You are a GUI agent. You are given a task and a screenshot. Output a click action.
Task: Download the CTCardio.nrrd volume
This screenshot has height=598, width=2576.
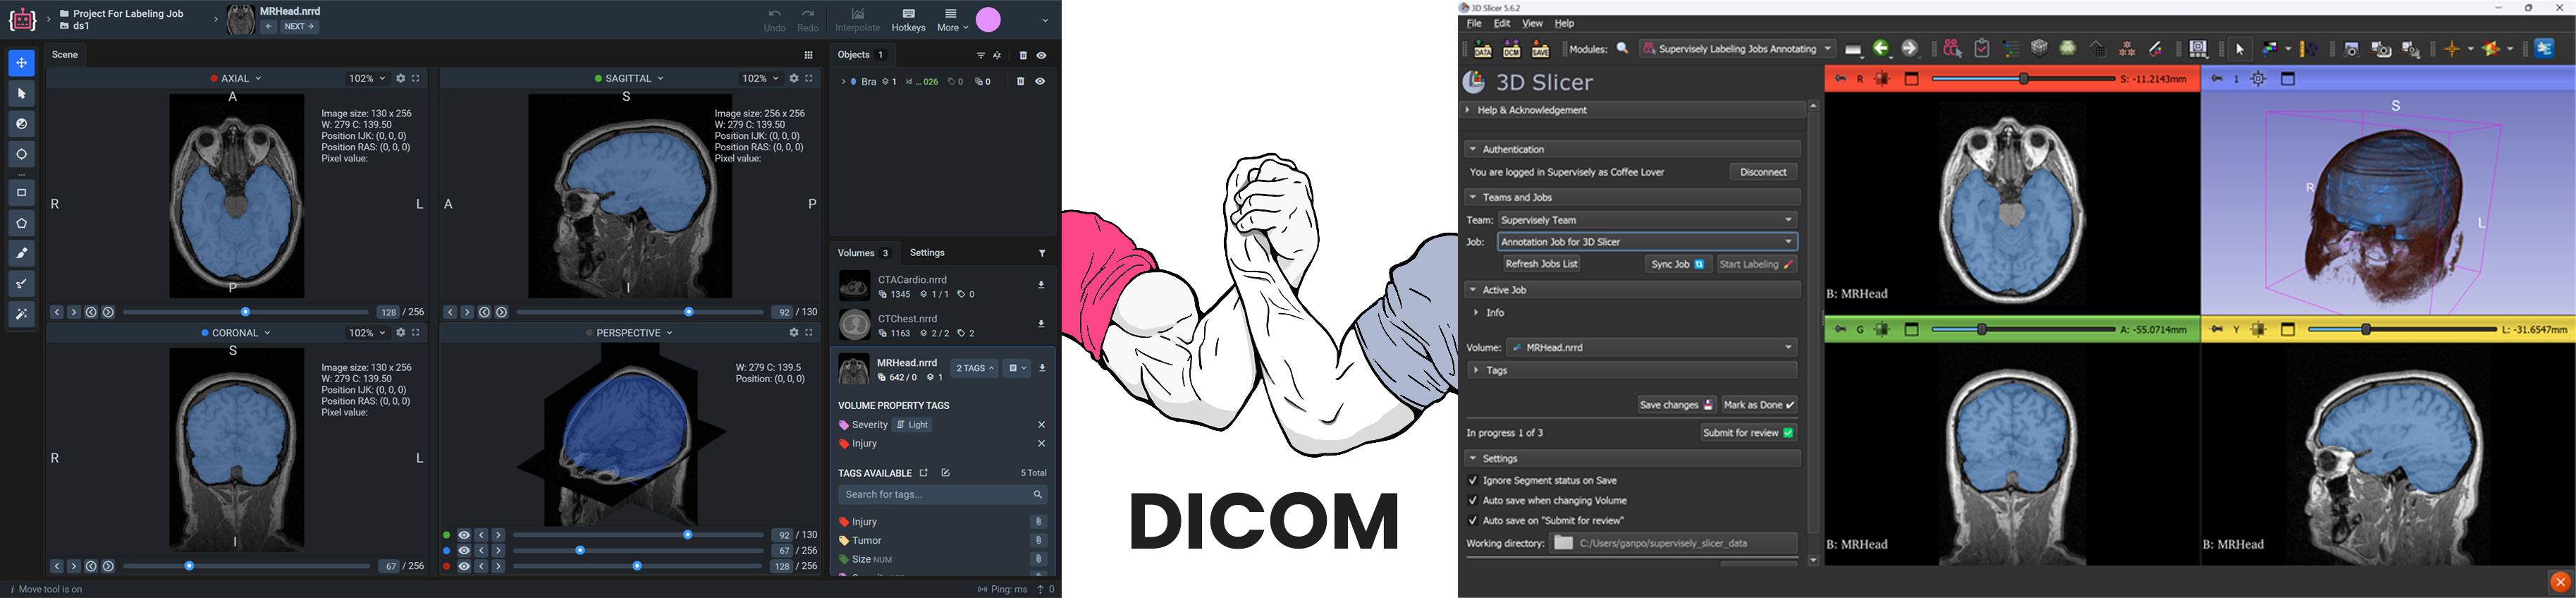[x=1041, y=285]
